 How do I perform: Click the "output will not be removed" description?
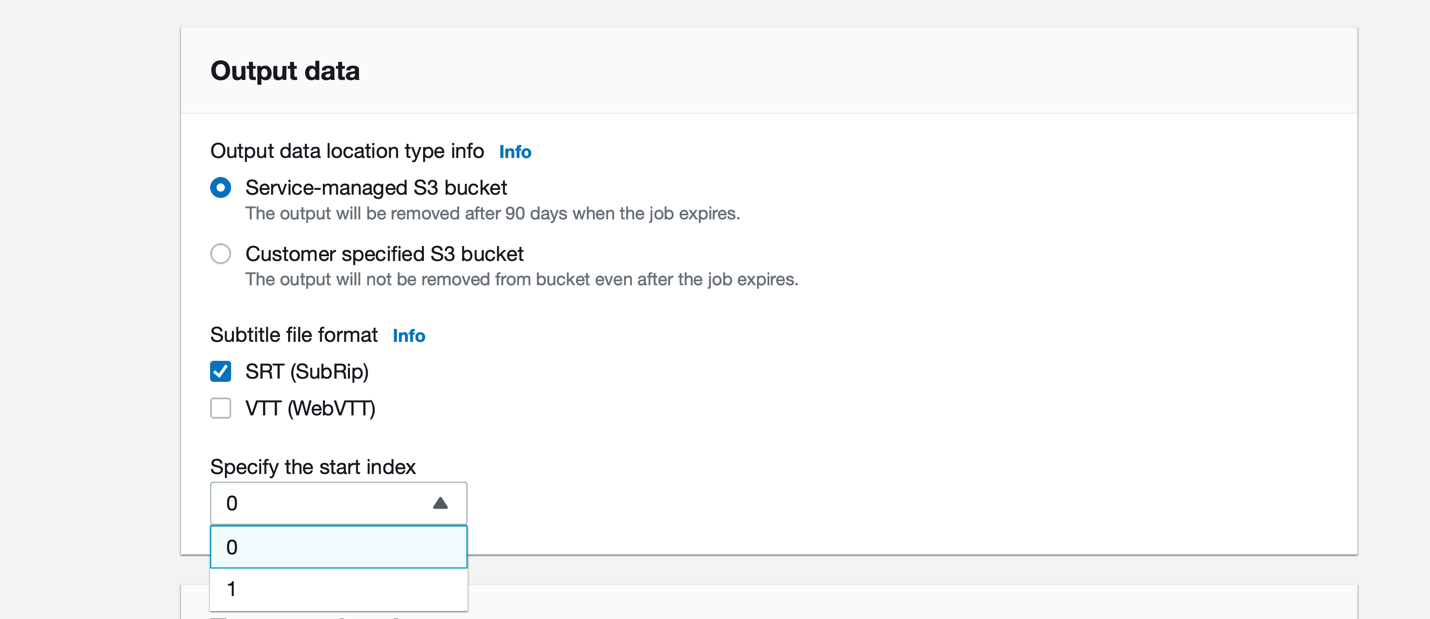[521, 279]
